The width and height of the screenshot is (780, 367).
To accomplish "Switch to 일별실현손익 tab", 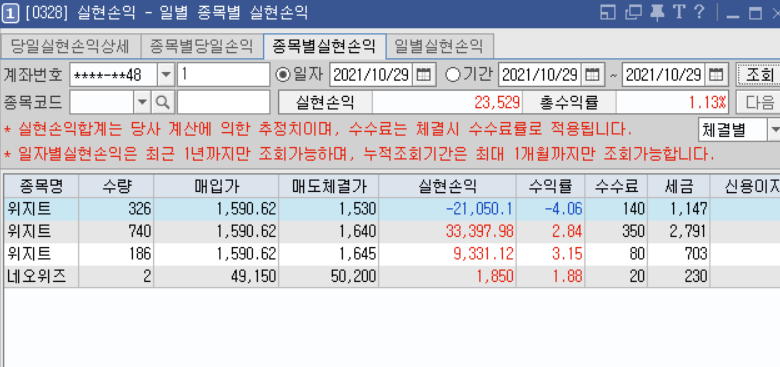I will coord(439,47).
